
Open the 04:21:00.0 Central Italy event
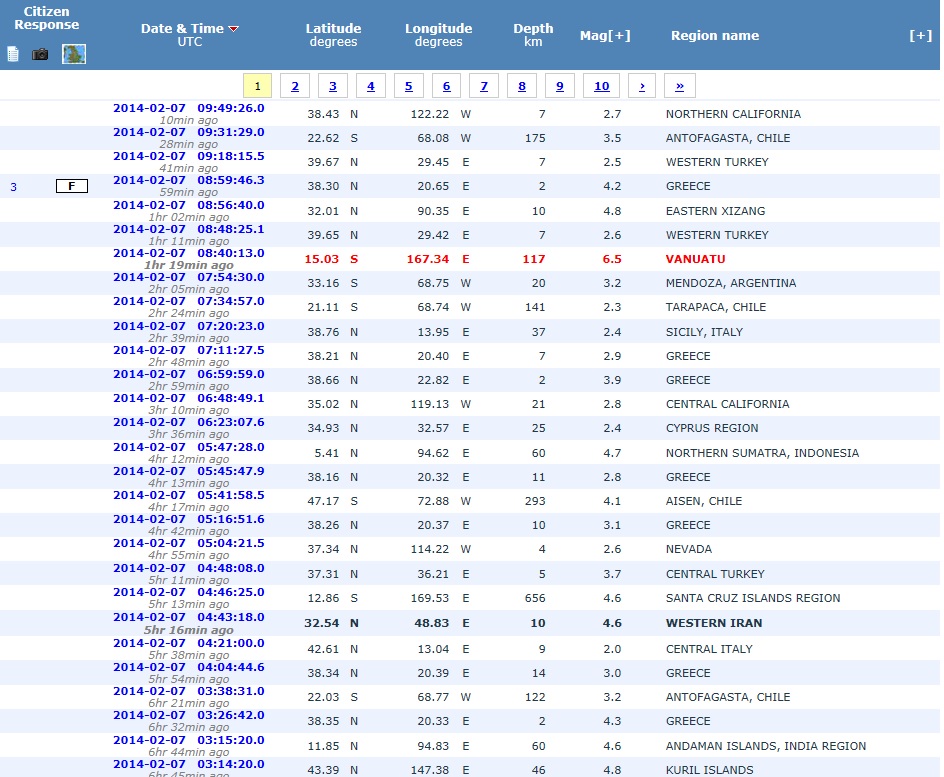[x=188, y=643]
